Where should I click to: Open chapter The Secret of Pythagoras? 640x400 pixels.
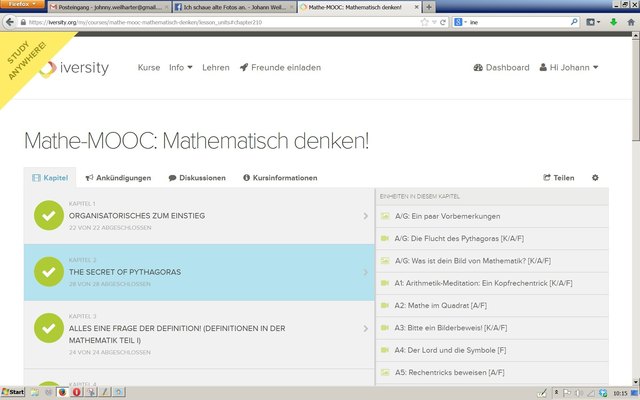(199, 272)
